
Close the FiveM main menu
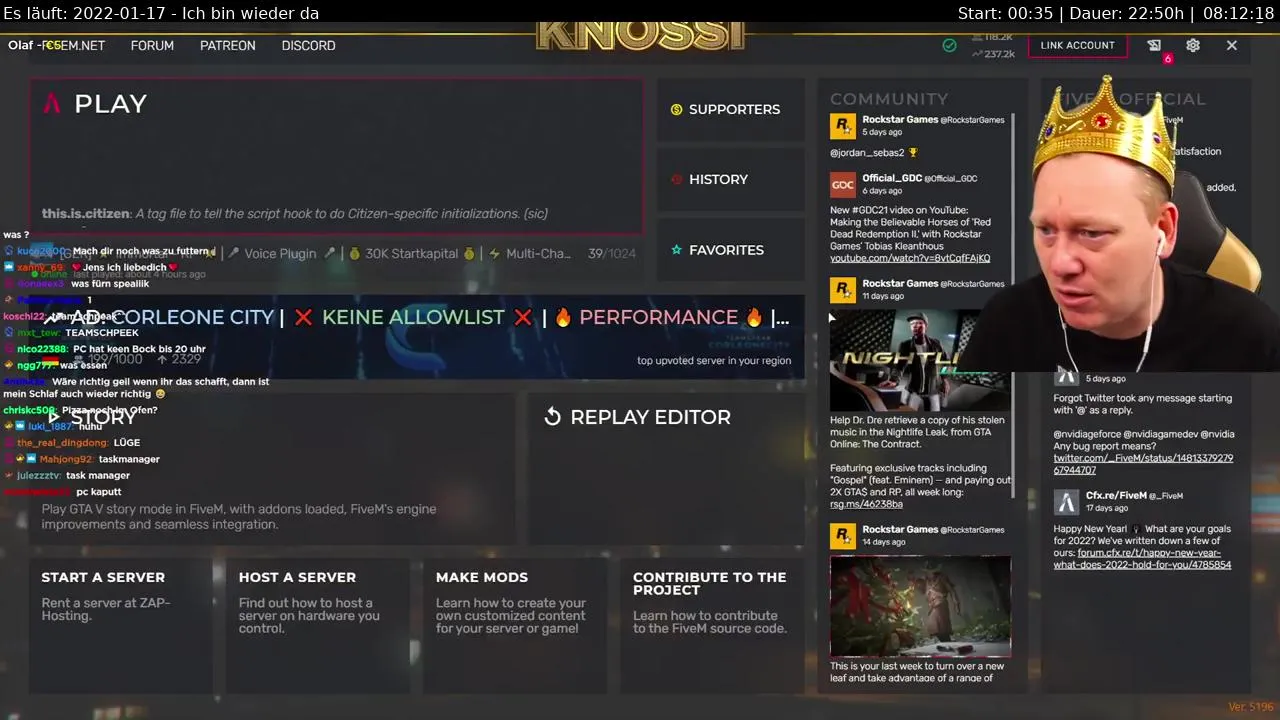(1232, 45)
